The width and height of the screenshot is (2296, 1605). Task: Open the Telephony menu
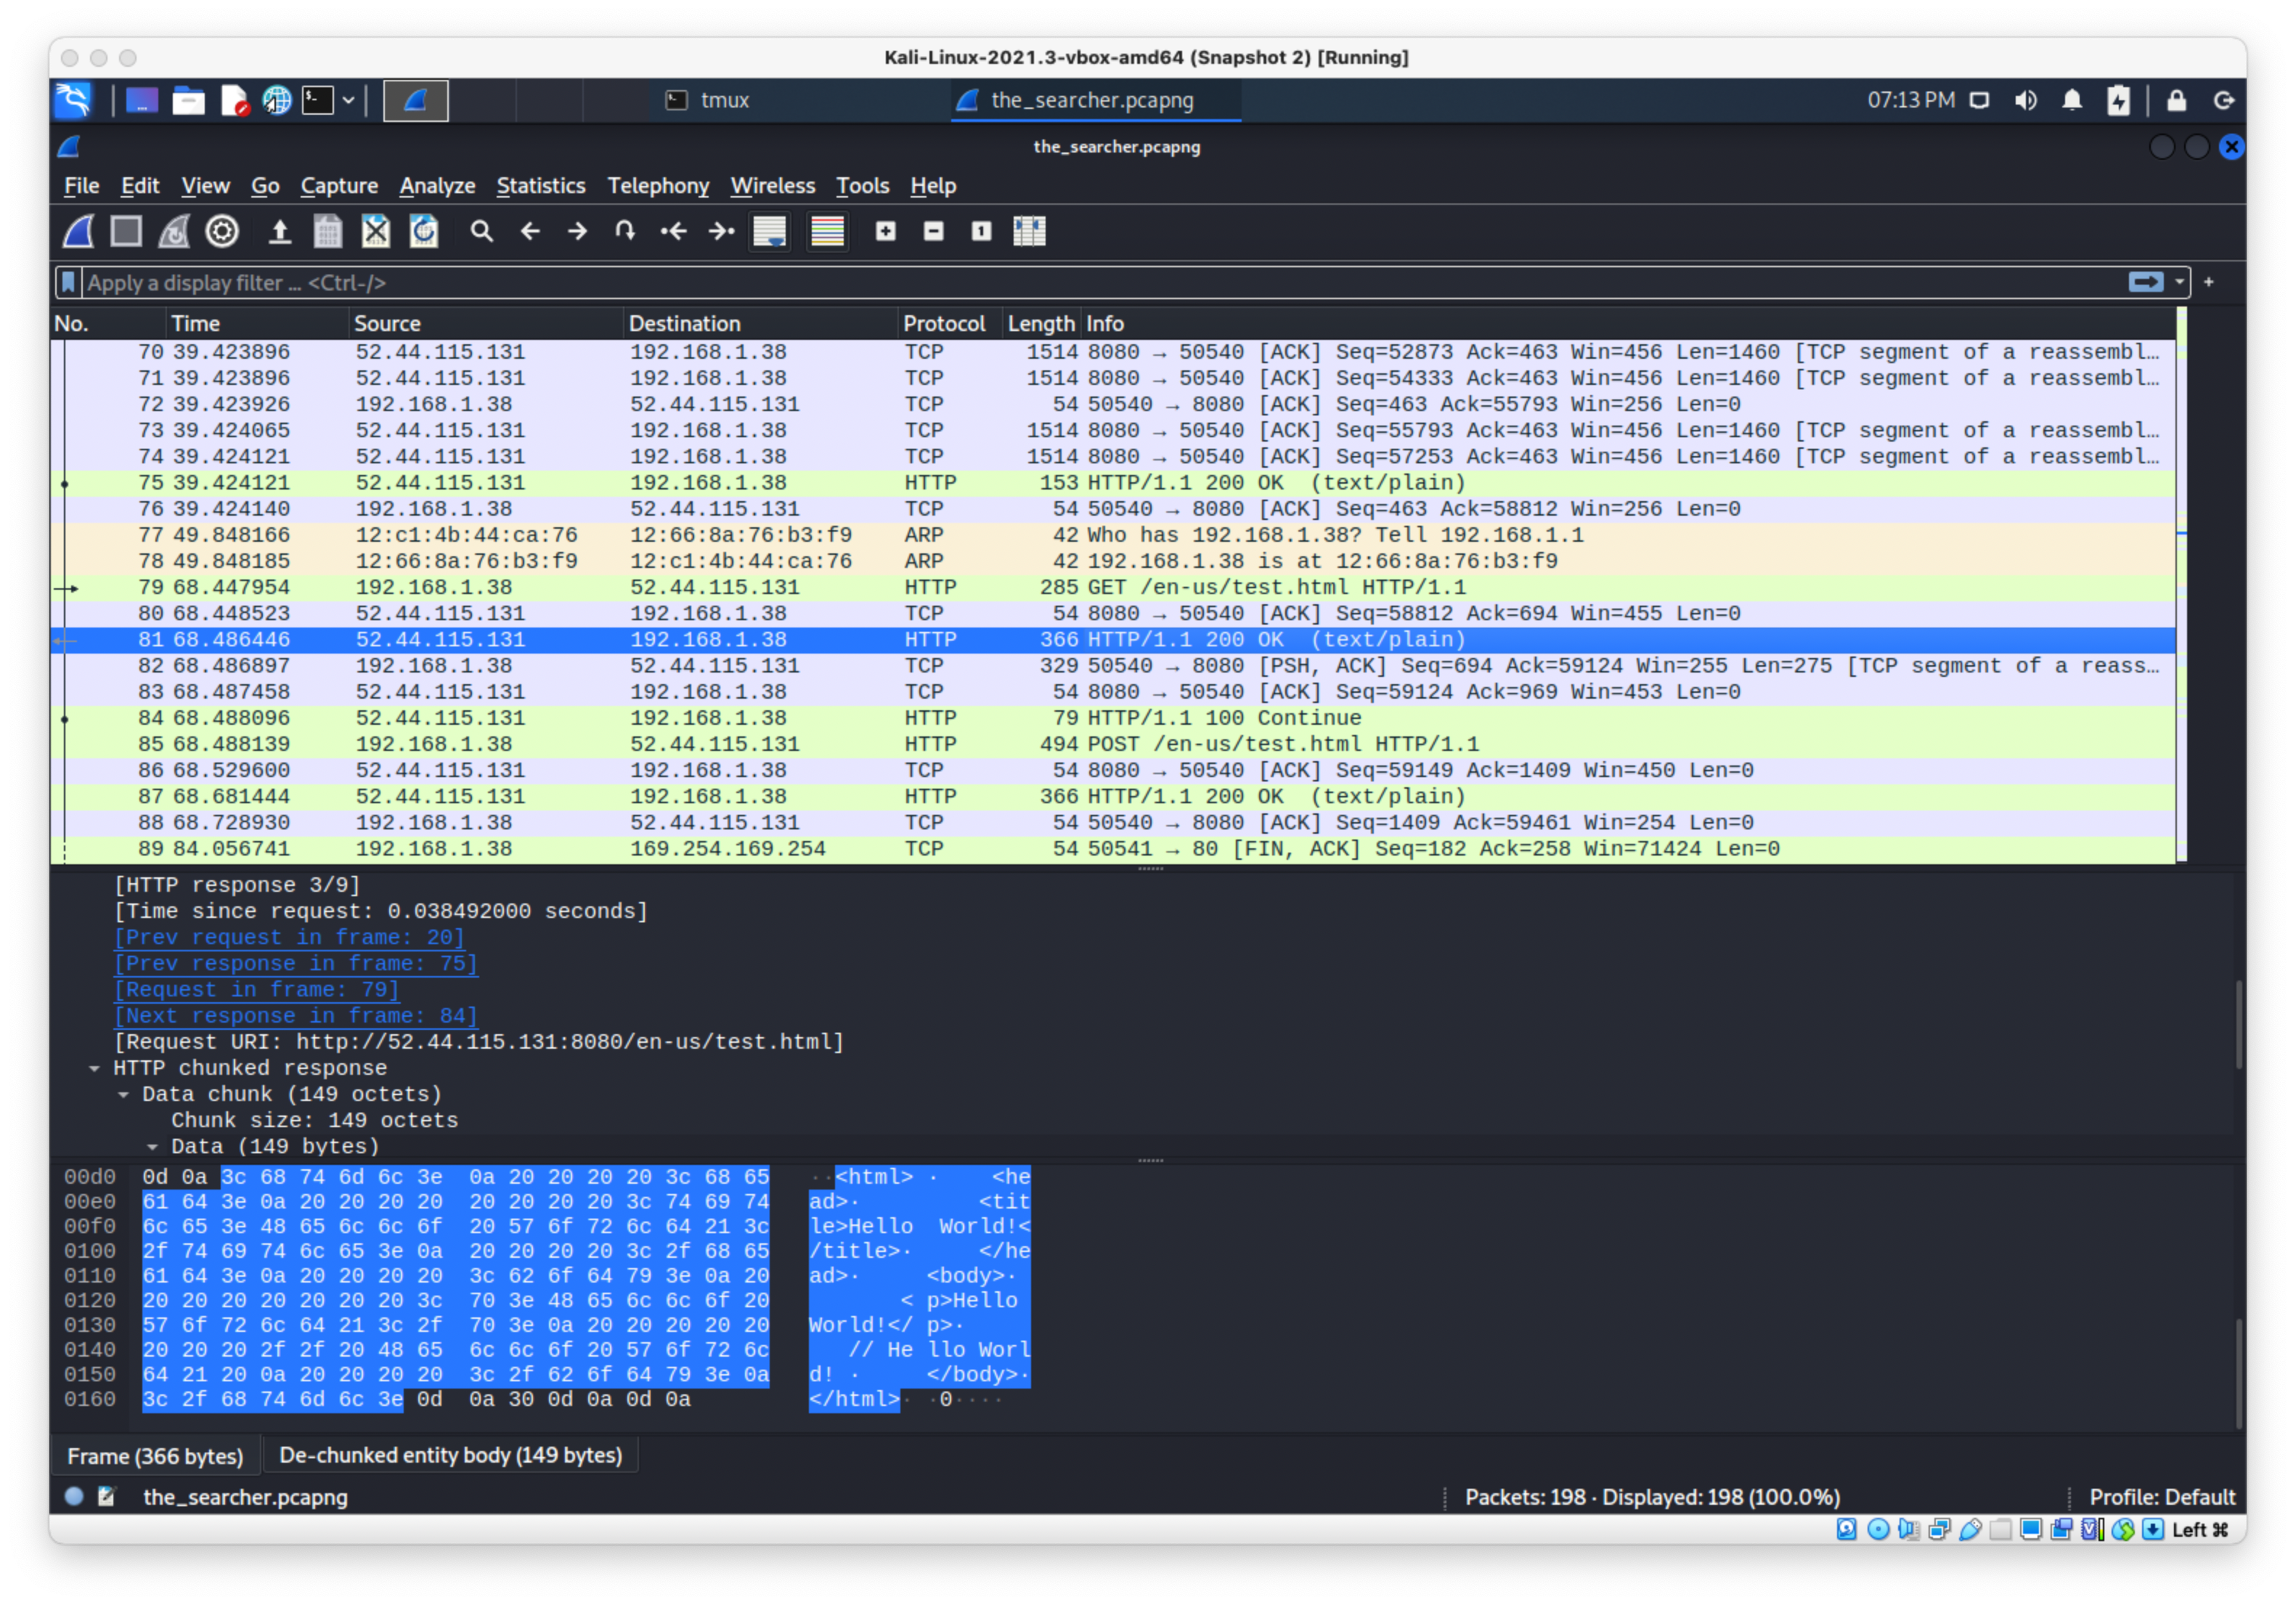coord(658,186)
